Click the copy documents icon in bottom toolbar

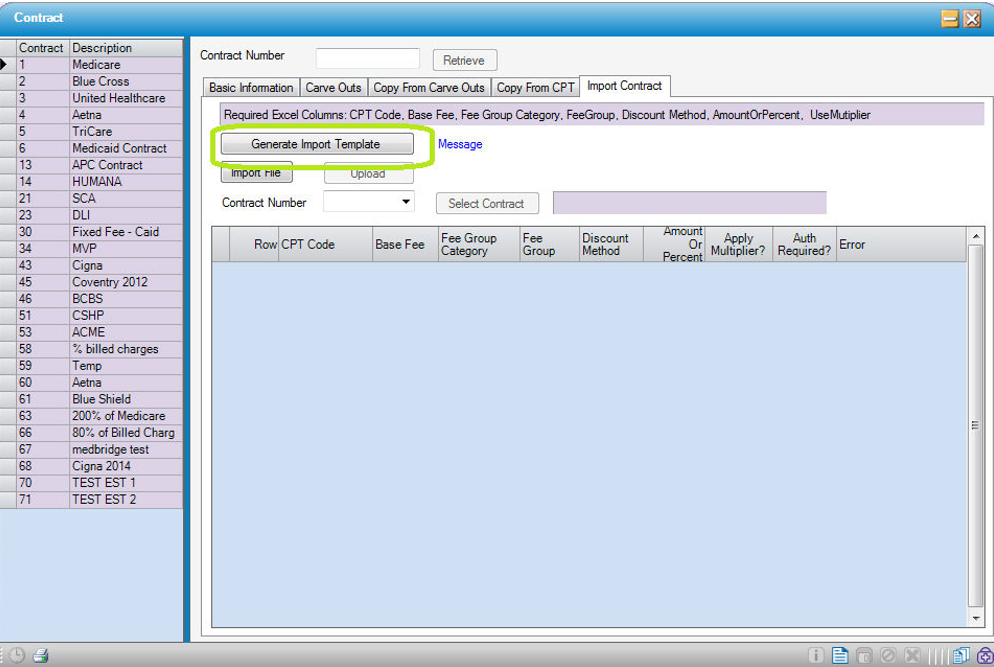point(960,656)
